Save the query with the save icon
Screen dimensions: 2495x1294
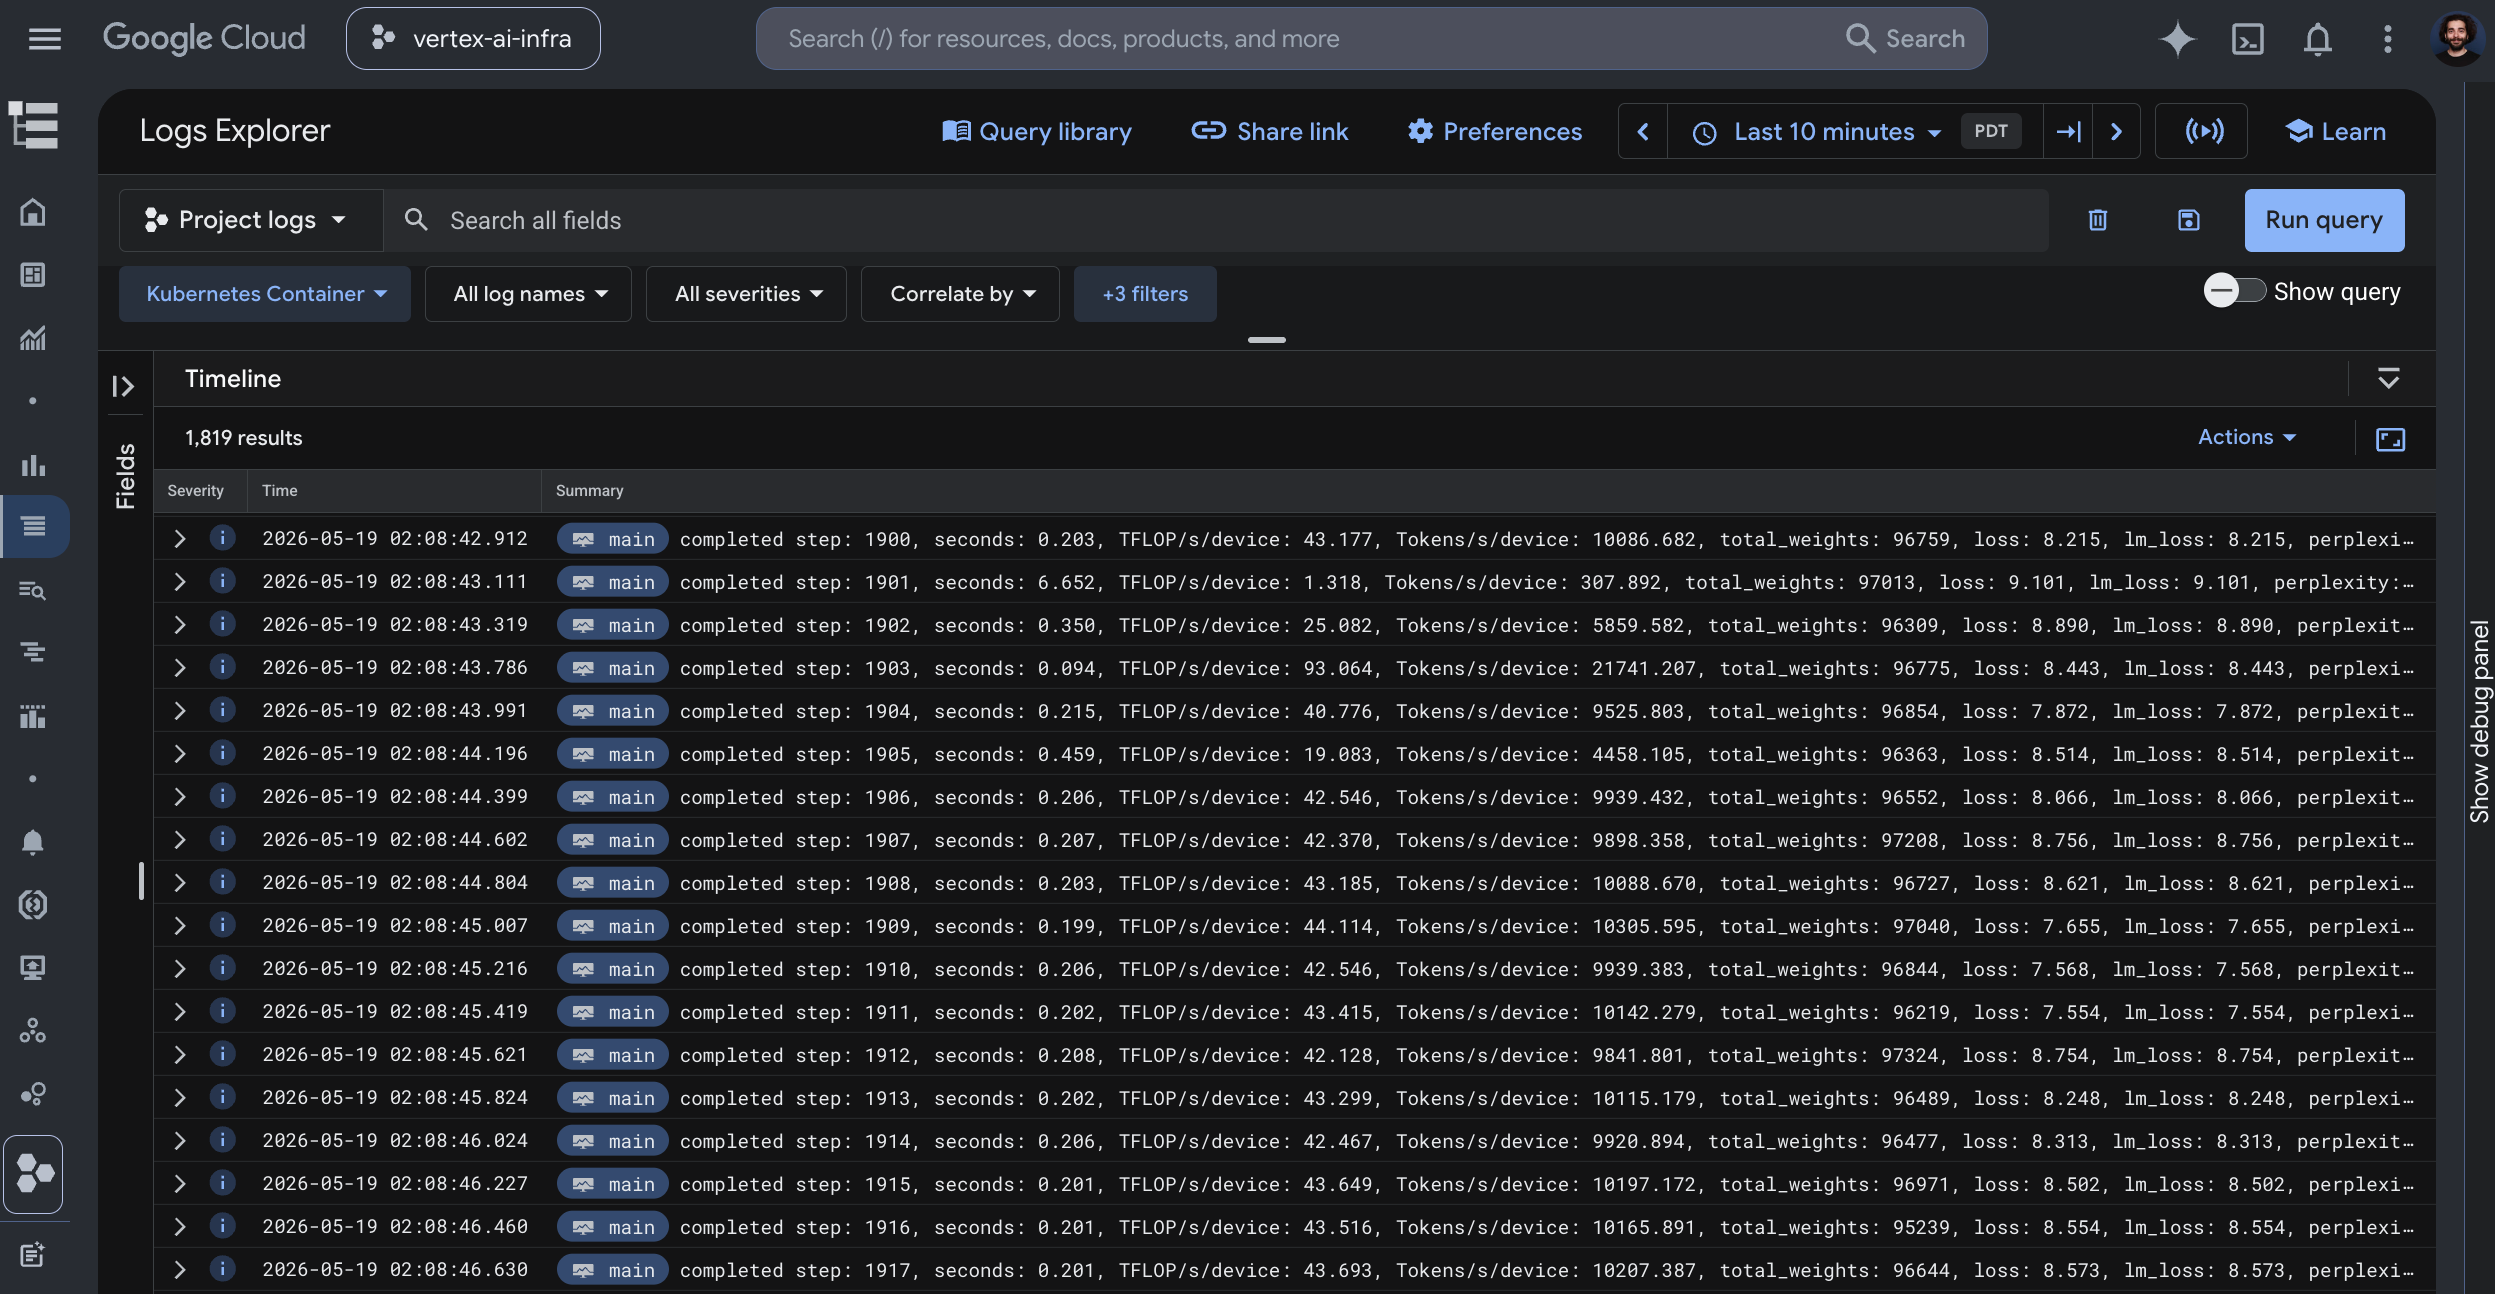point(2189,220)
